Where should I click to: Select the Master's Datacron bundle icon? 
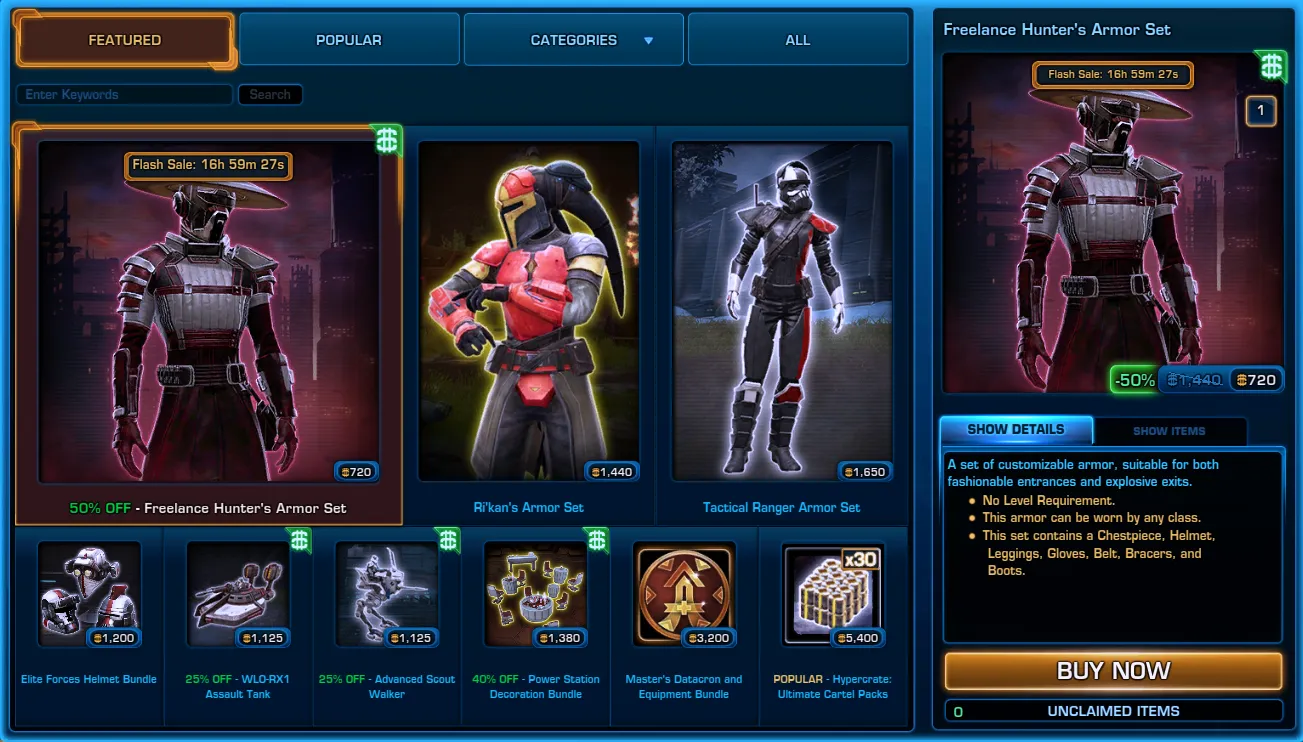point(684,595)
